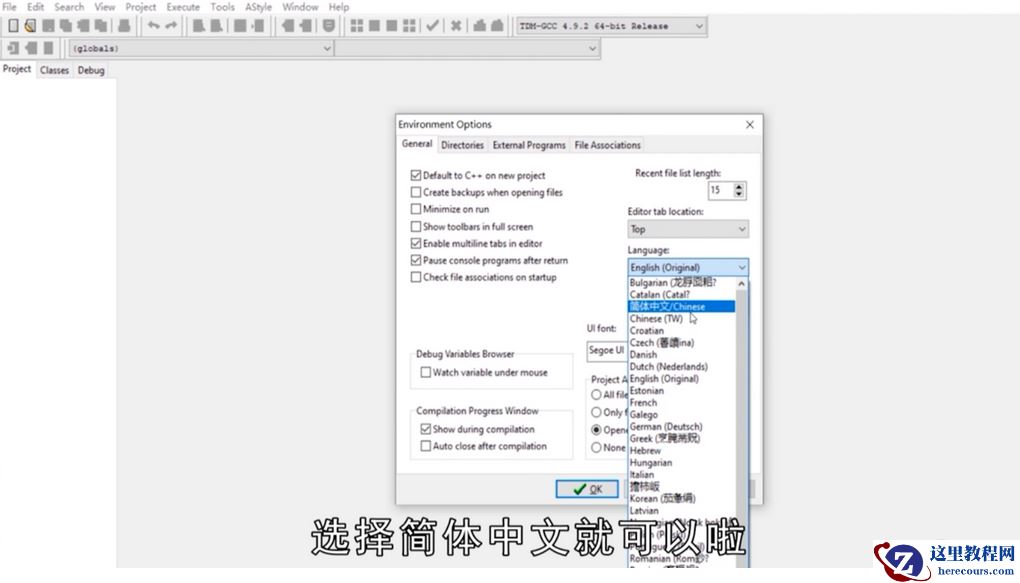1020x583 pixels.
Task: Click the Print toolbar icon
Action: pyautogui.click(x=124, y=26)
